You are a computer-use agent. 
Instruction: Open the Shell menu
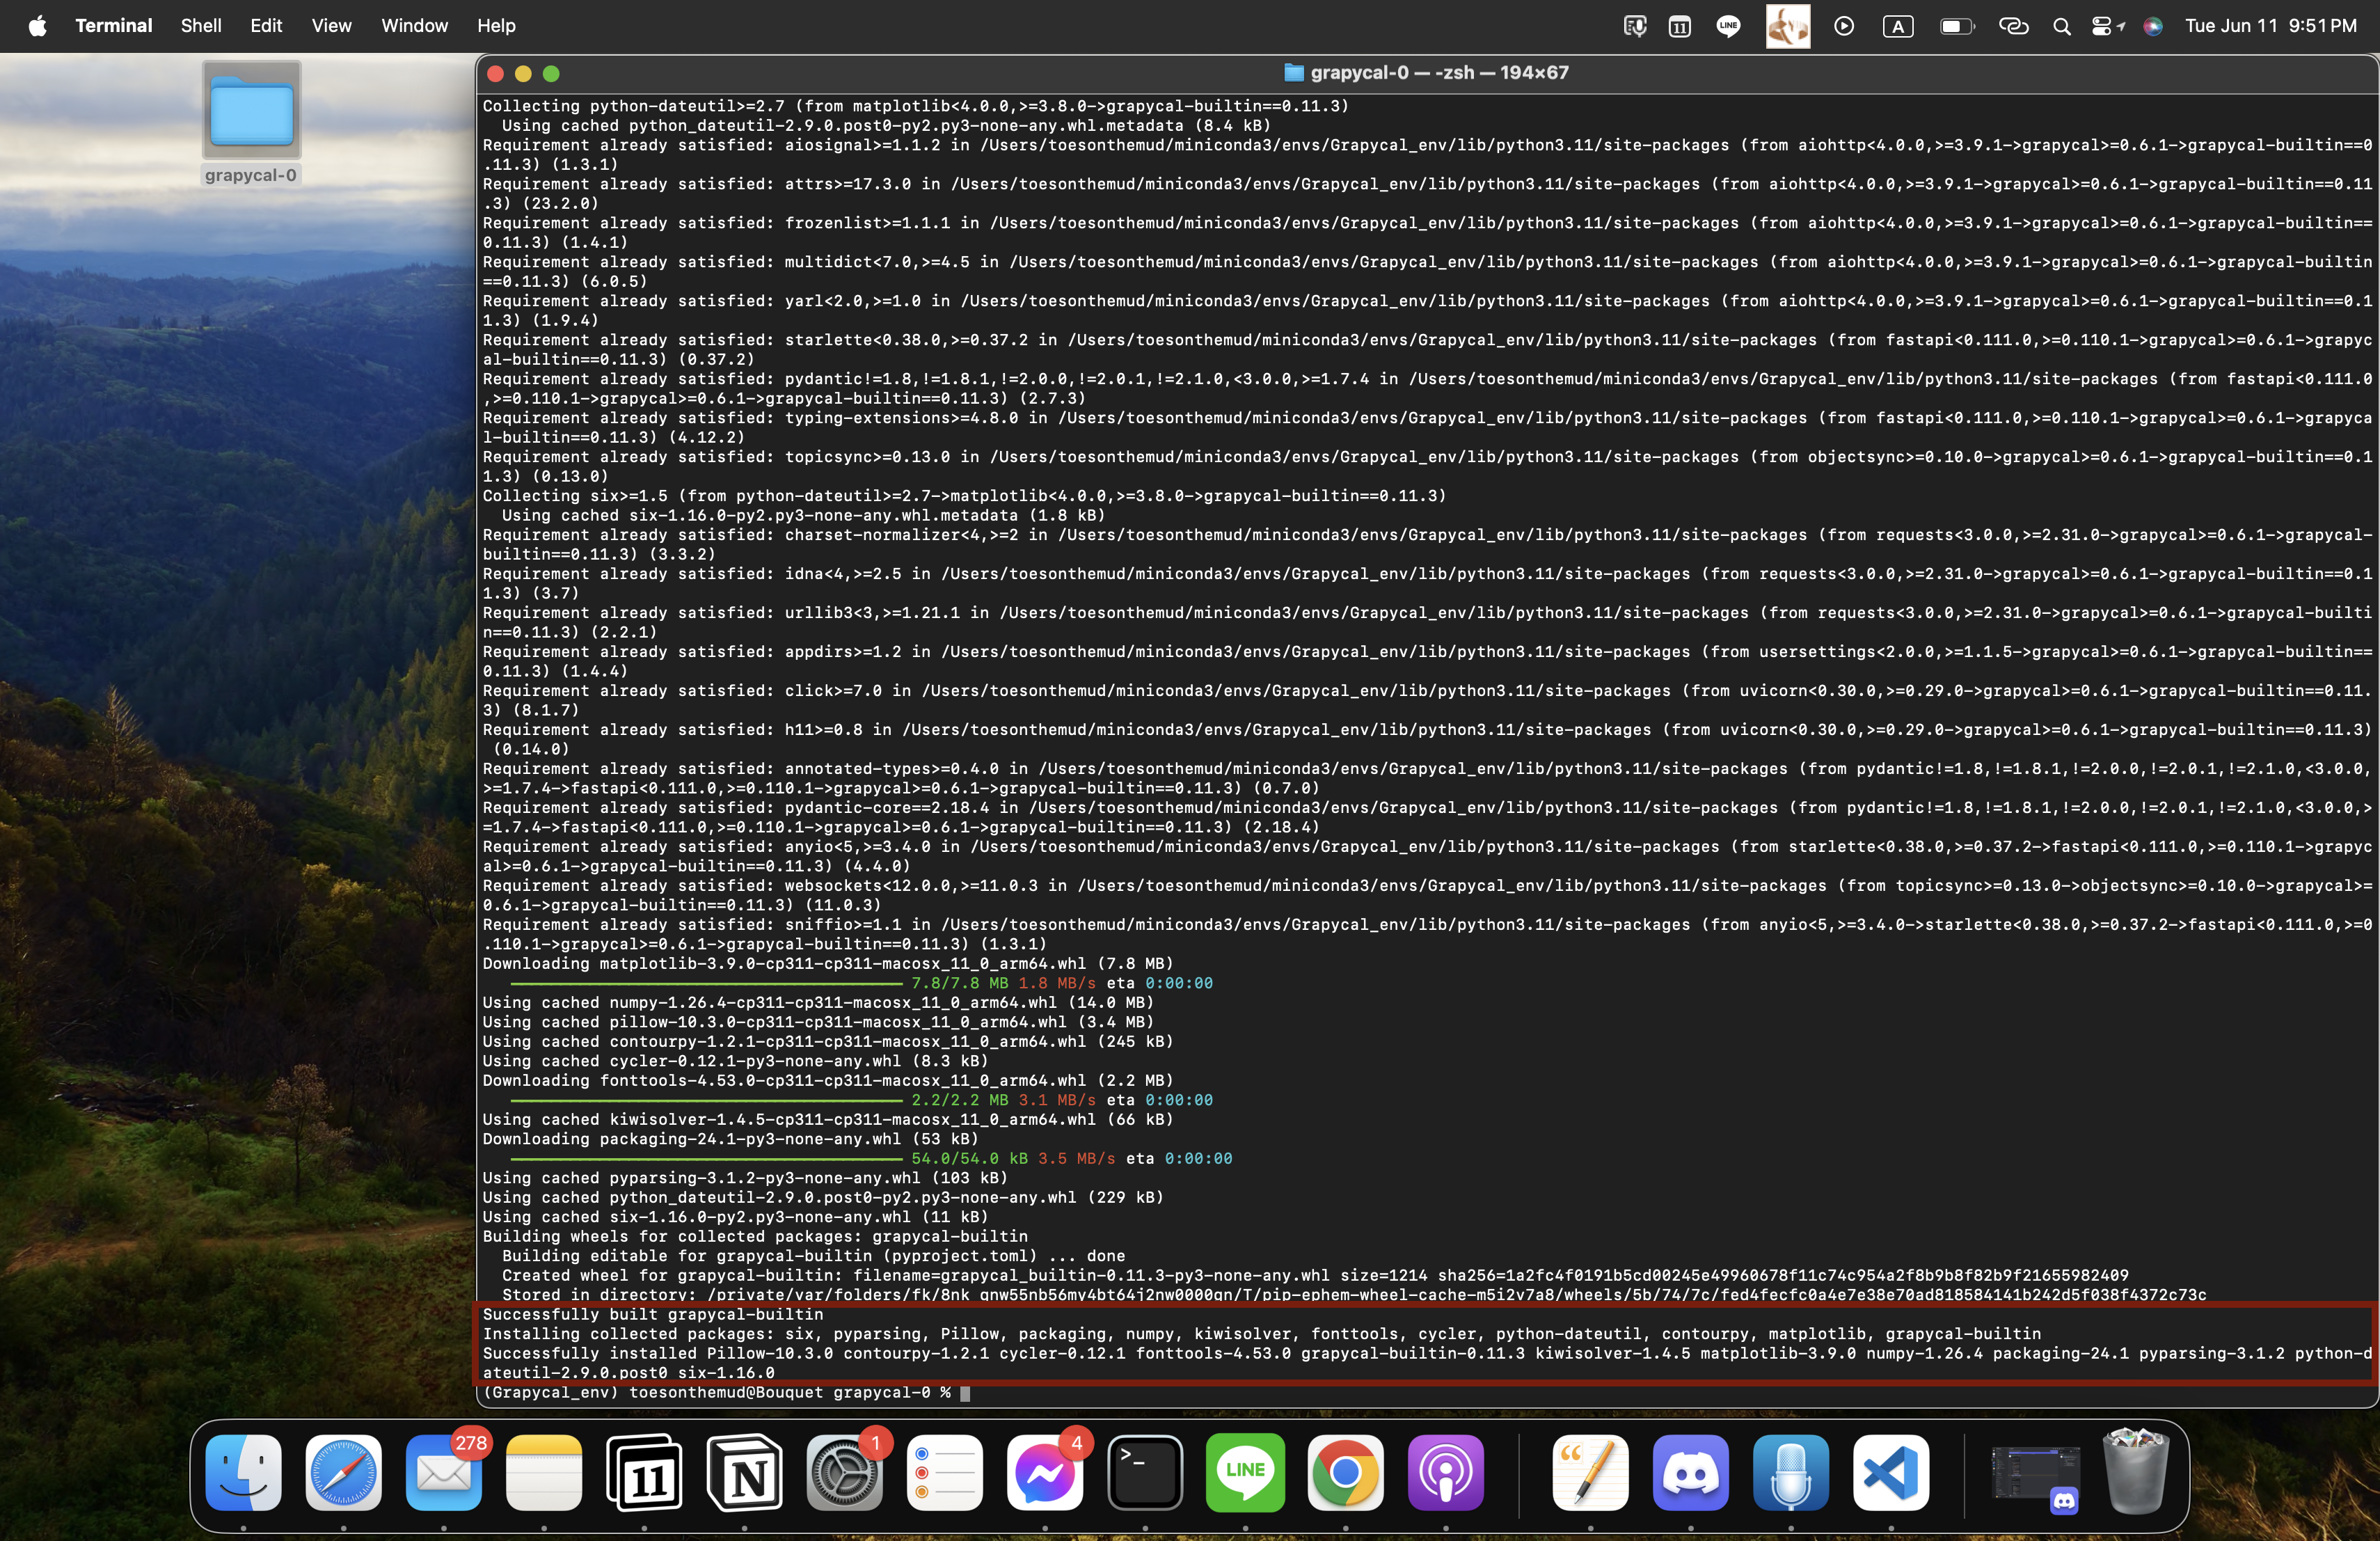(201, 26)
